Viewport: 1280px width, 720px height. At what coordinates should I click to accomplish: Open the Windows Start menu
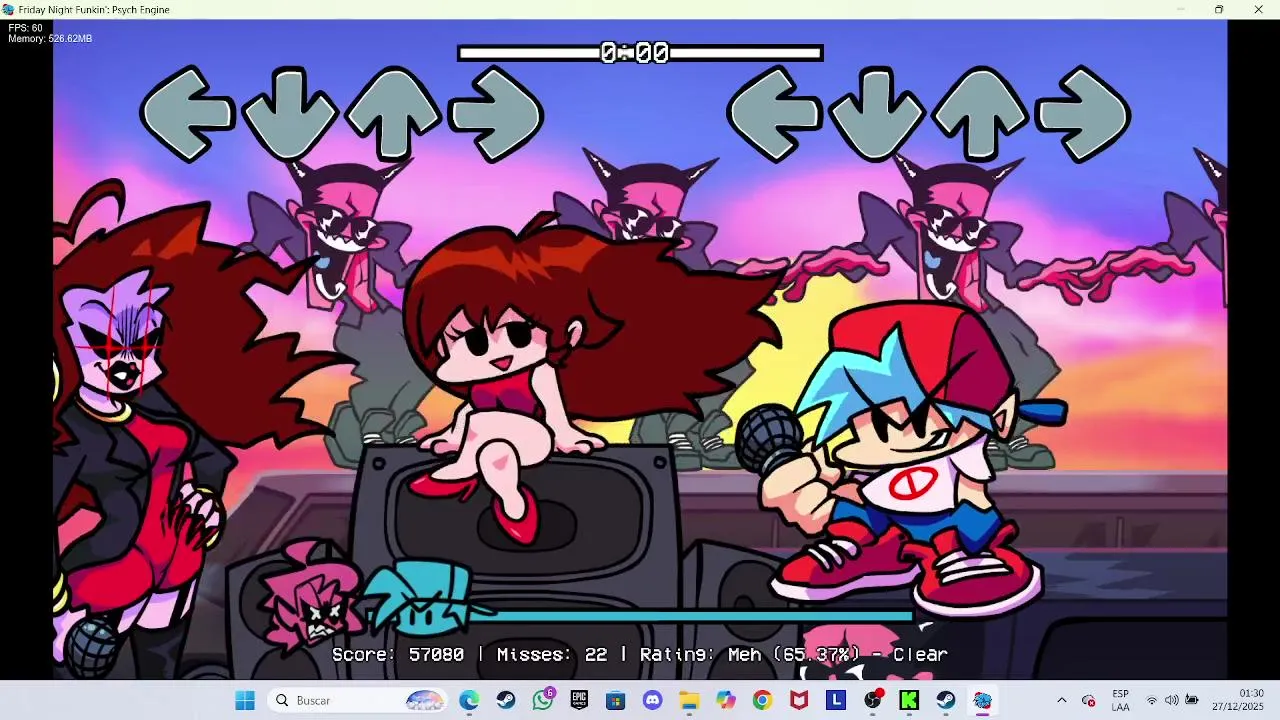(245, 700)
